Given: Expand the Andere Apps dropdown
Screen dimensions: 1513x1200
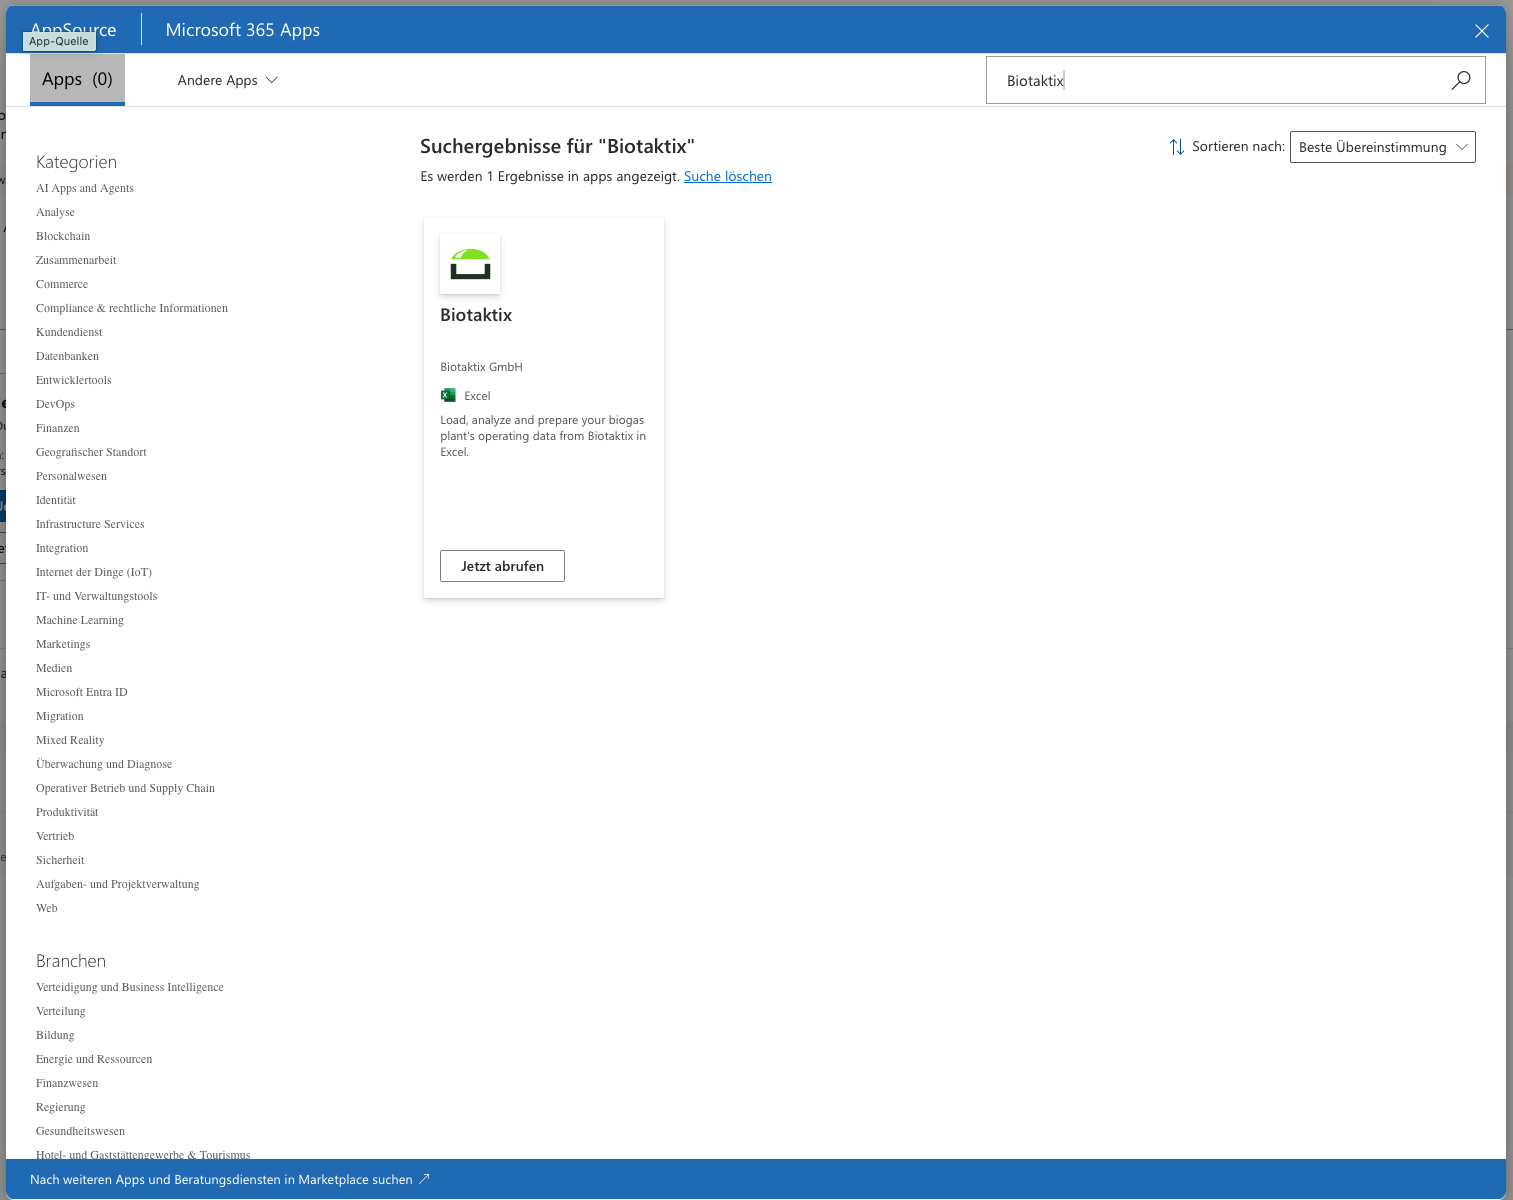Looking at the screenshot, I should click(228, 80).
